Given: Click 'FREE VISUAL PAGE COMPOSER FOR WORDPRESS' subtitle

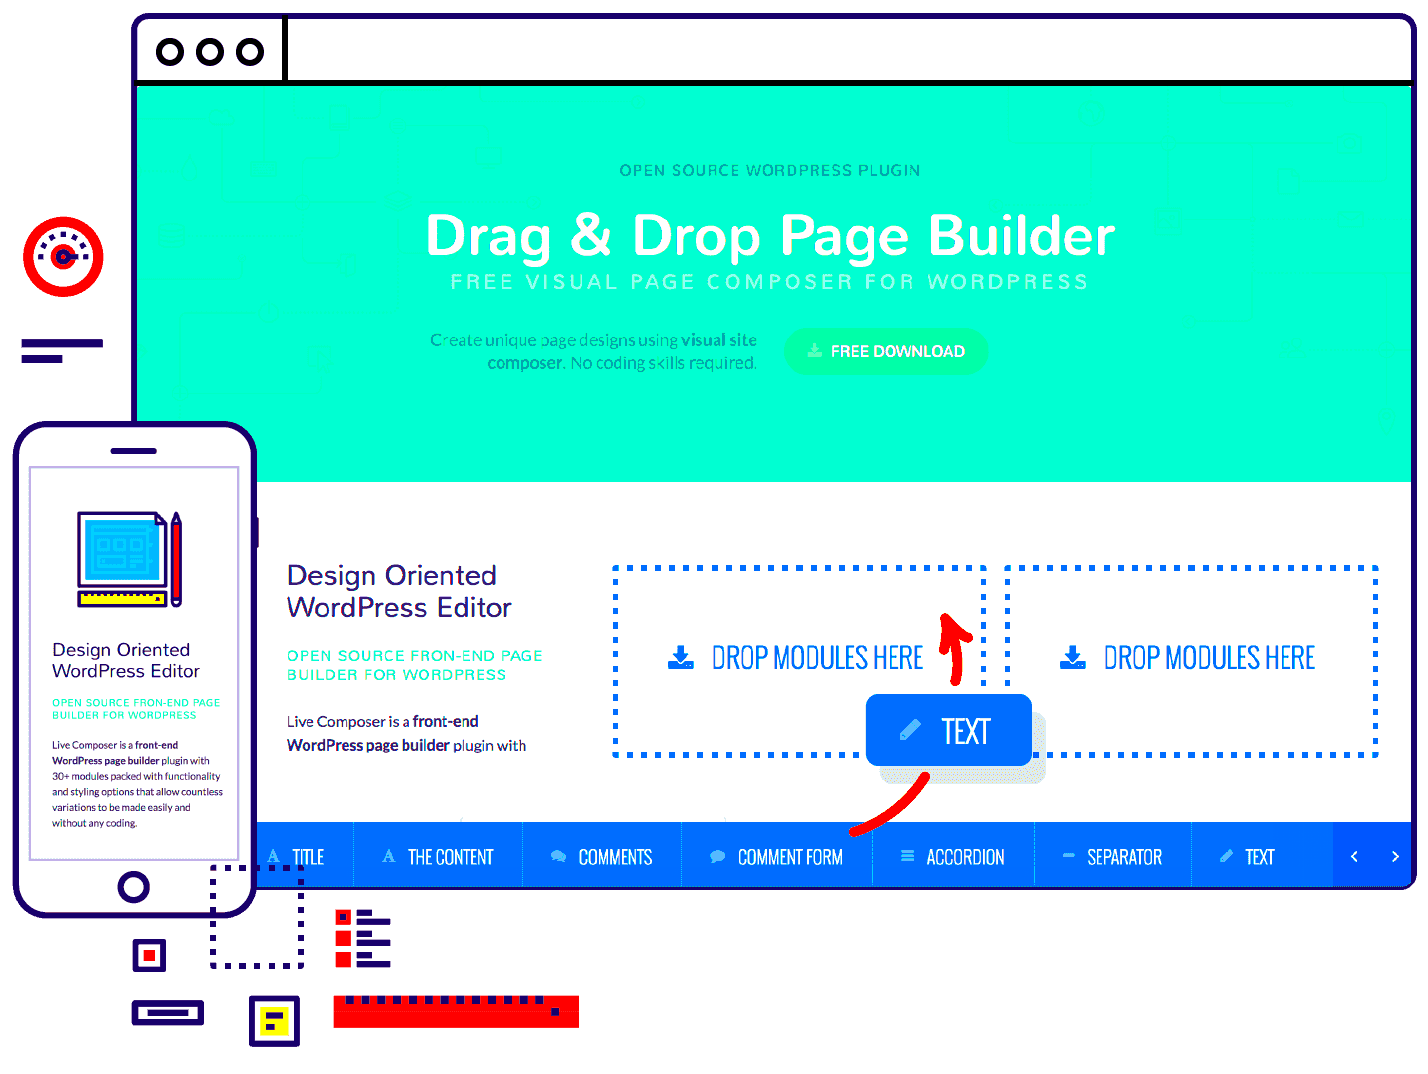Looking at the screenshot, I should point(770,282).
